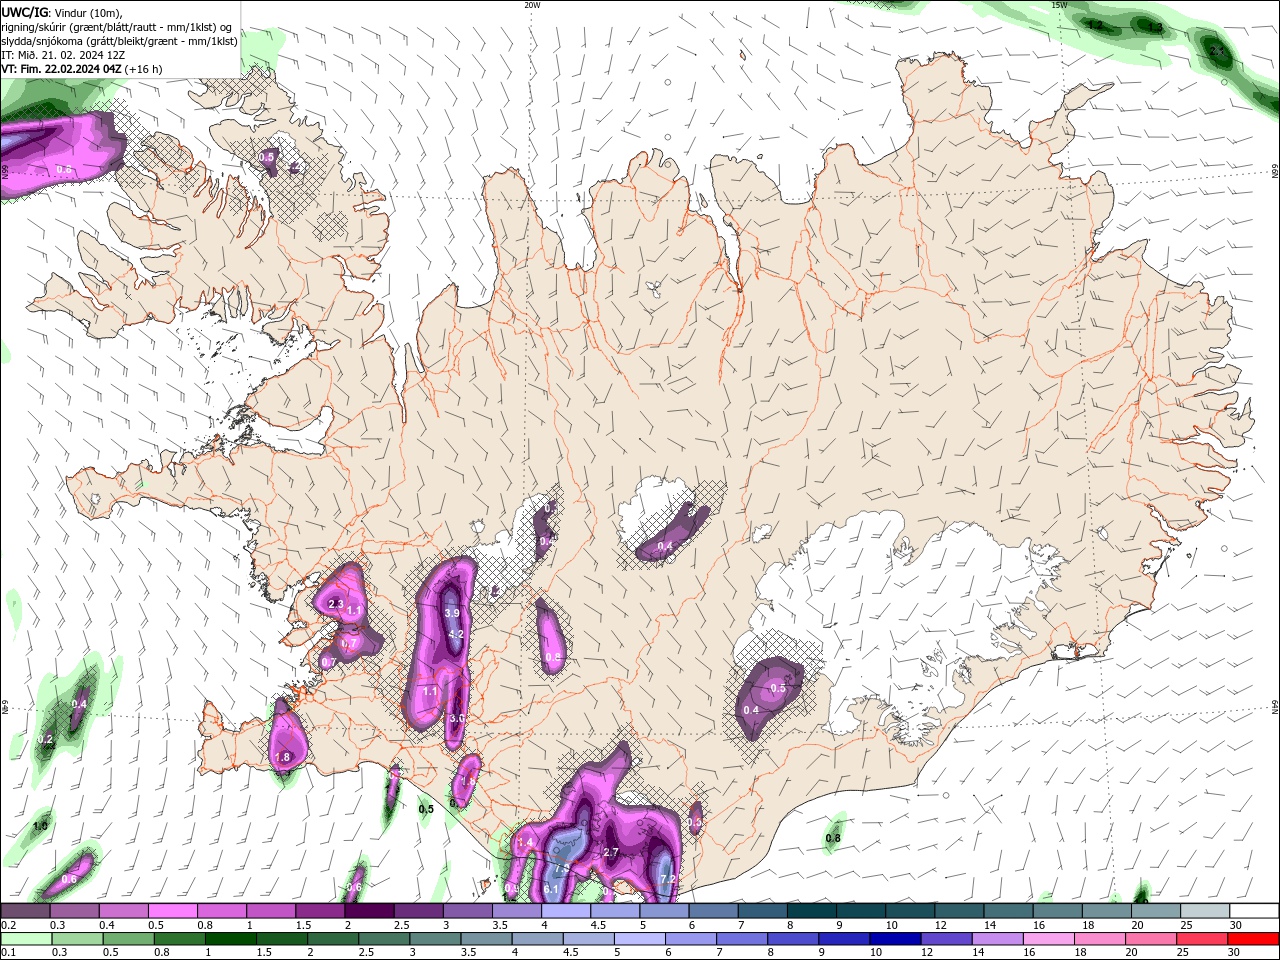Pick the deep blue rain swatch between 10 and 12
Screen dimensions: 1280x960
coord(895,939)
